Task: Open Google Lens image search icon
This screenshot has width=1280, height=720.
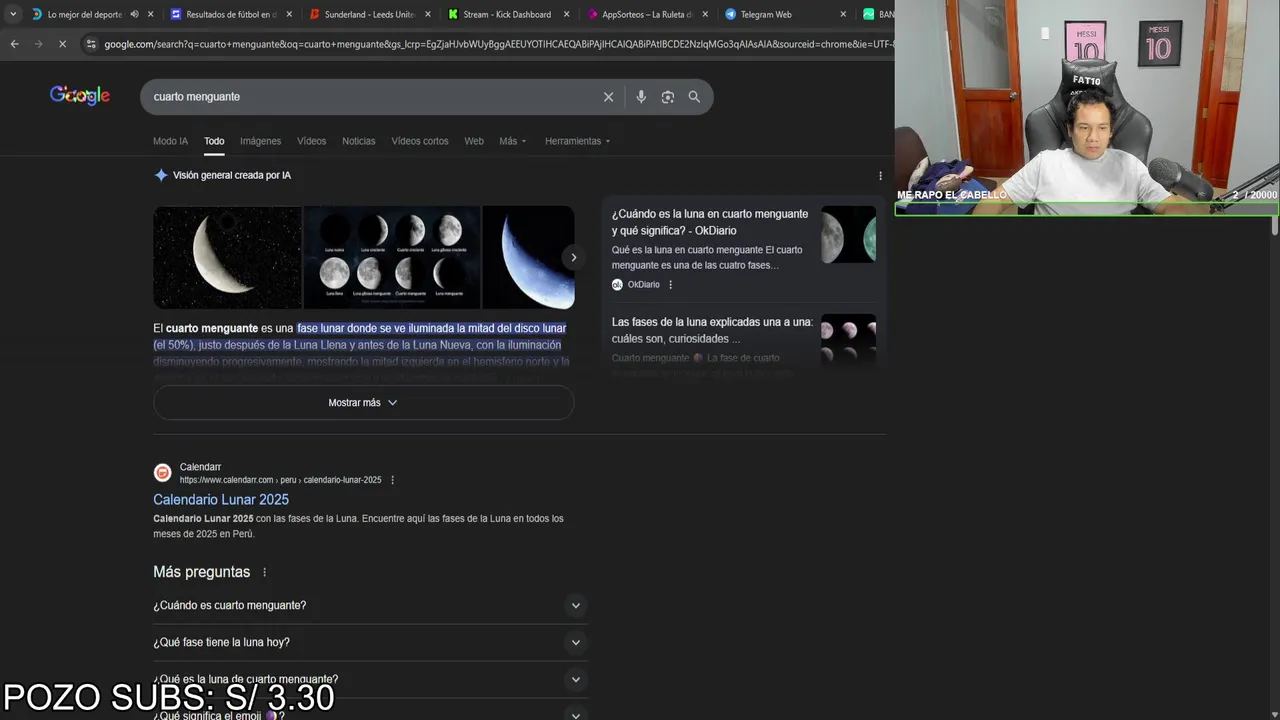Action: pos(668,97)
